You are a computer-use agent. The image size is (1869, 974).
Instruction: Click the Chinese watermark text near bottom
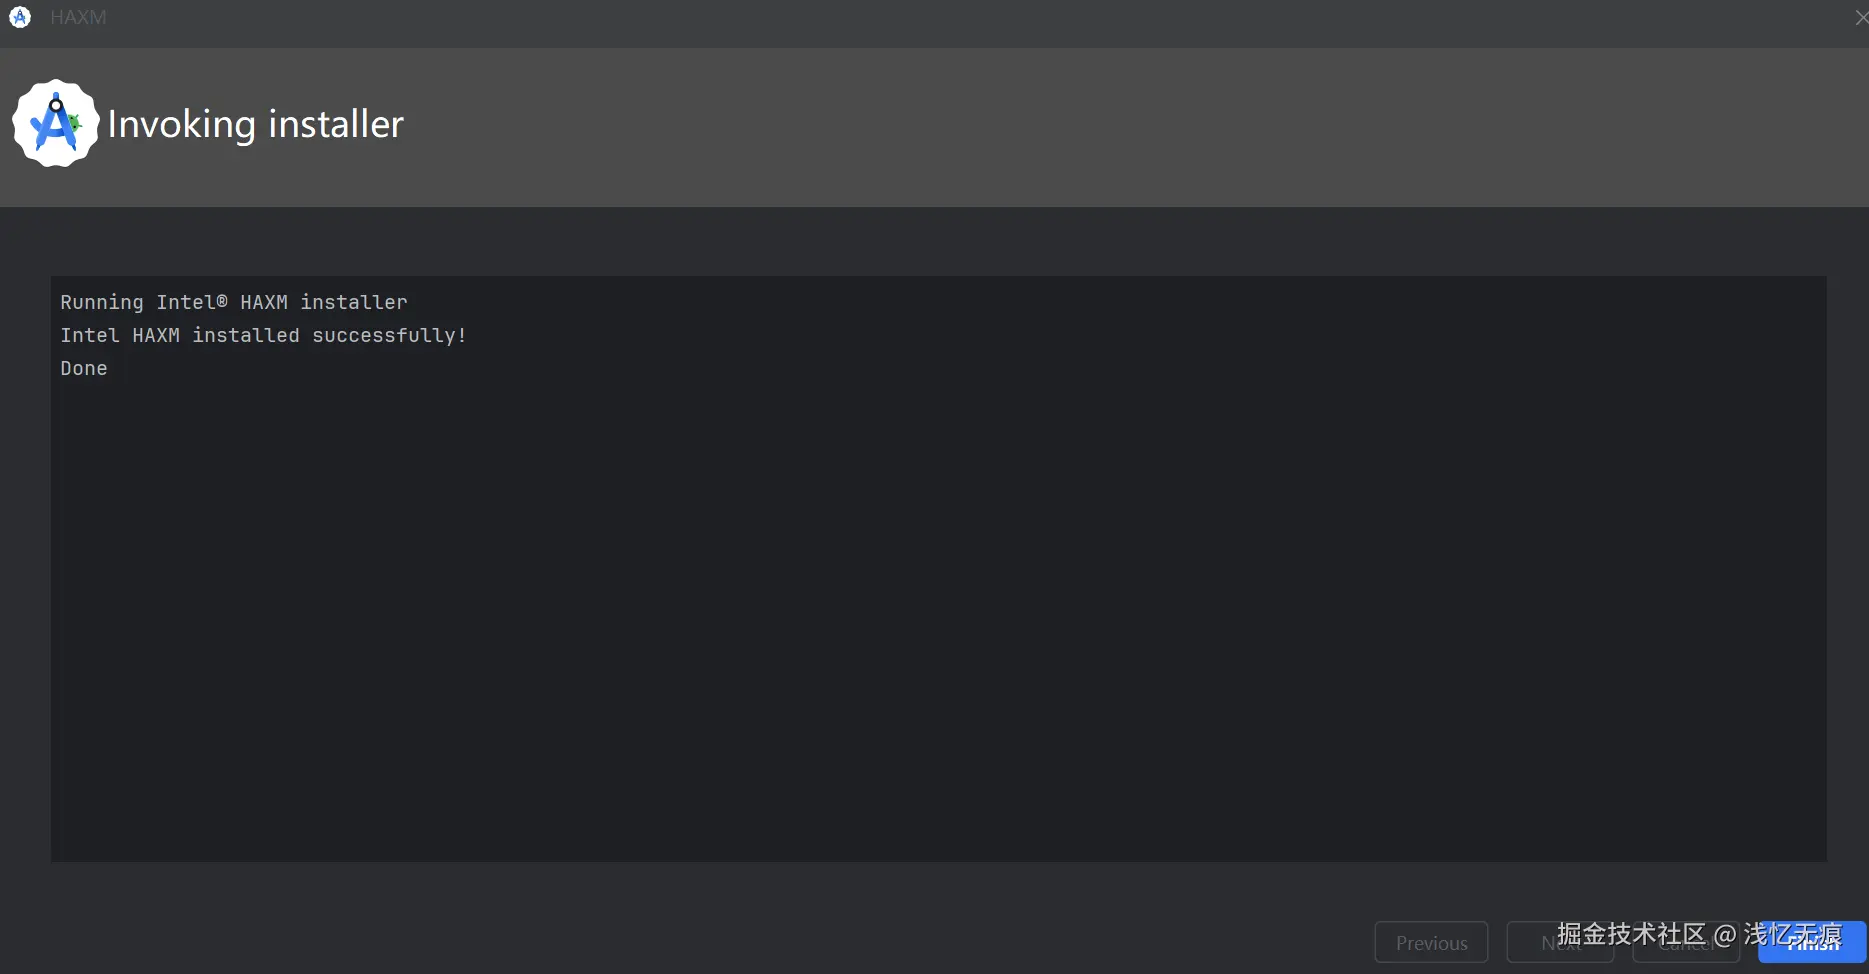click(x=1699, y=934)
